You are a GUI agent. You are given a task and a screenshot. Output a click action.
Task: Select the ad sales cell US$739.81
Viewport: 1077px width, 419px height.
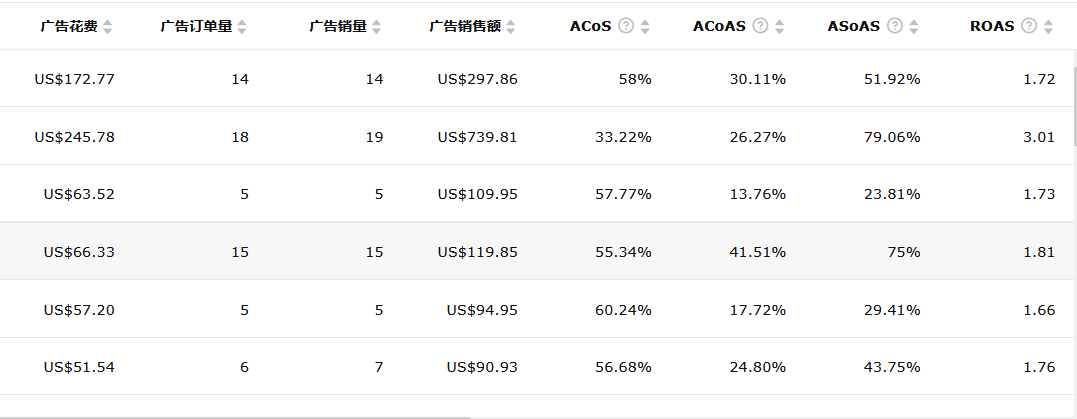tap(478, 137)
